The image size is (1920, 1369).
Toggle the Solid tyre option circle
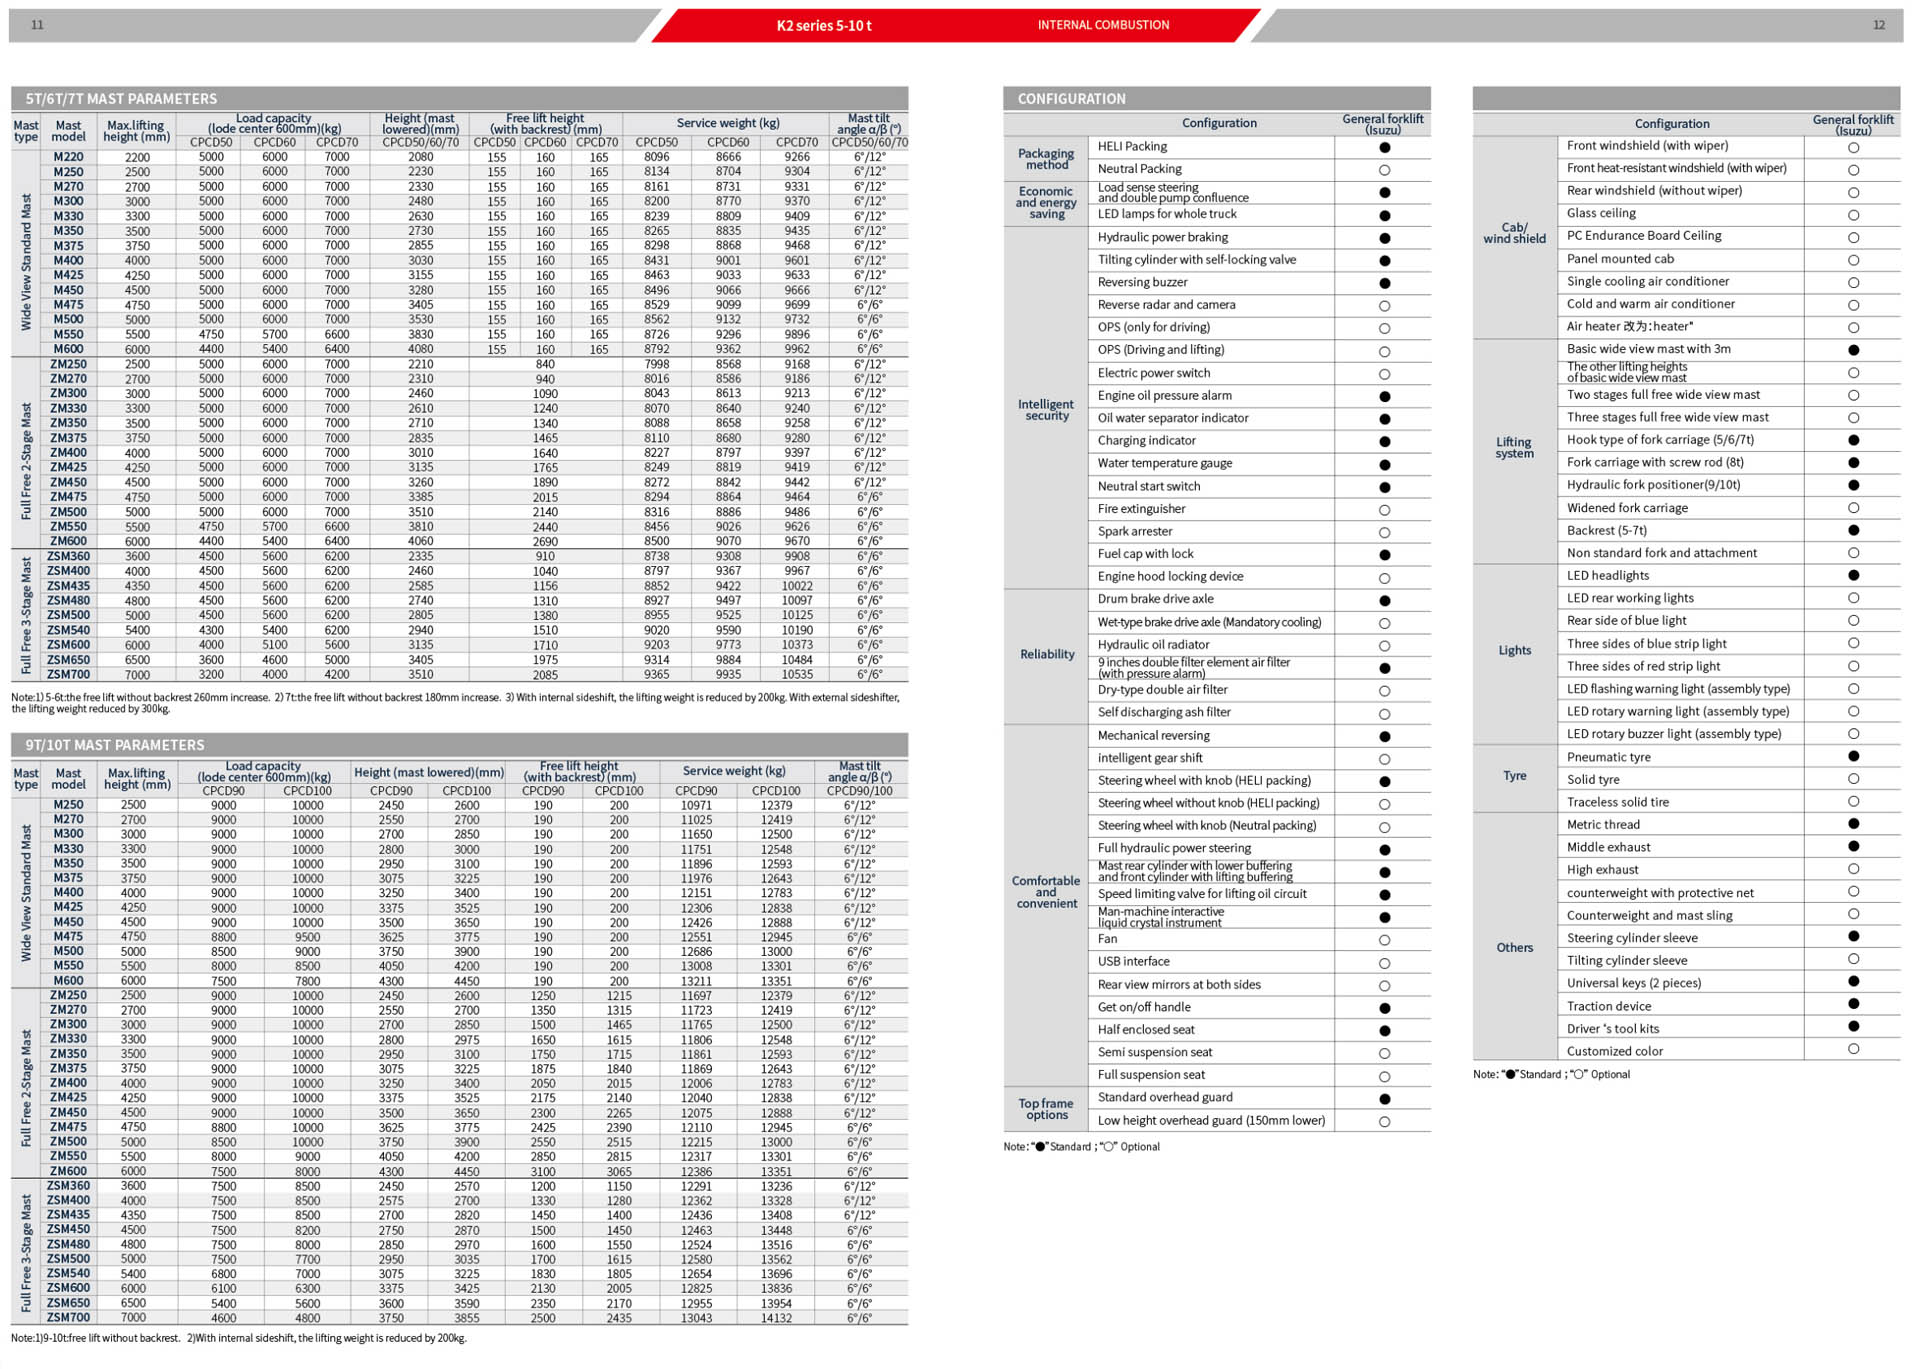pos(1853,779)
